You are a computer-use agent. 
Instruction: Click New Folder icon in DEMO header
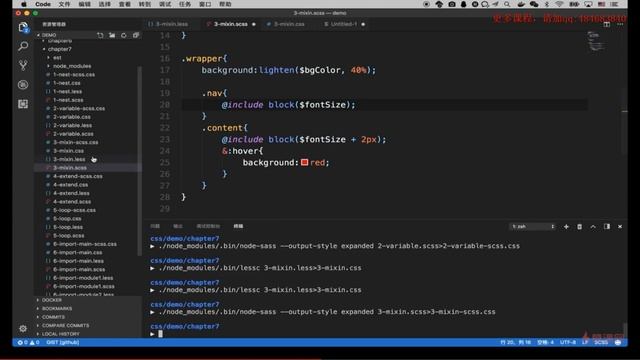pyautogui.click(x=112, y=35)
